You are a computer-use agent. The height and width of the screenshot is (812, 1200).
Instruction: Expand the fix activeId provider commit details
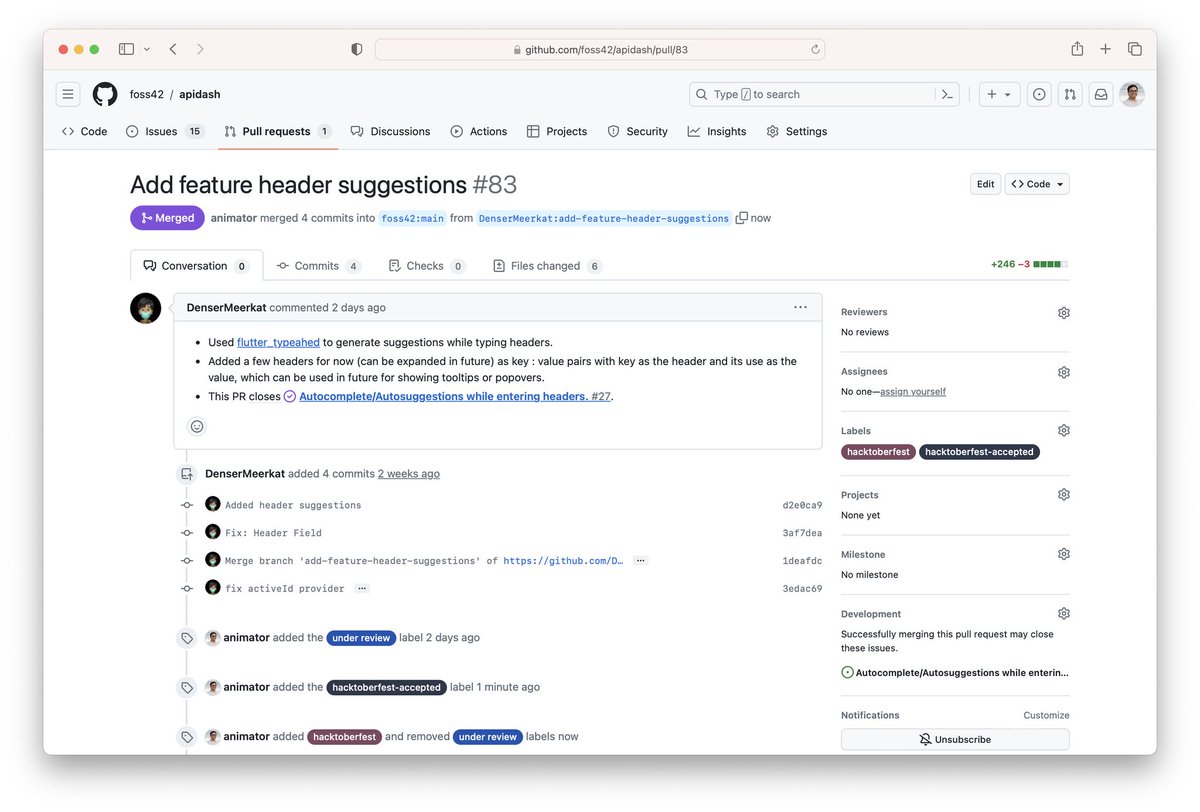click(x=362, y=589)
